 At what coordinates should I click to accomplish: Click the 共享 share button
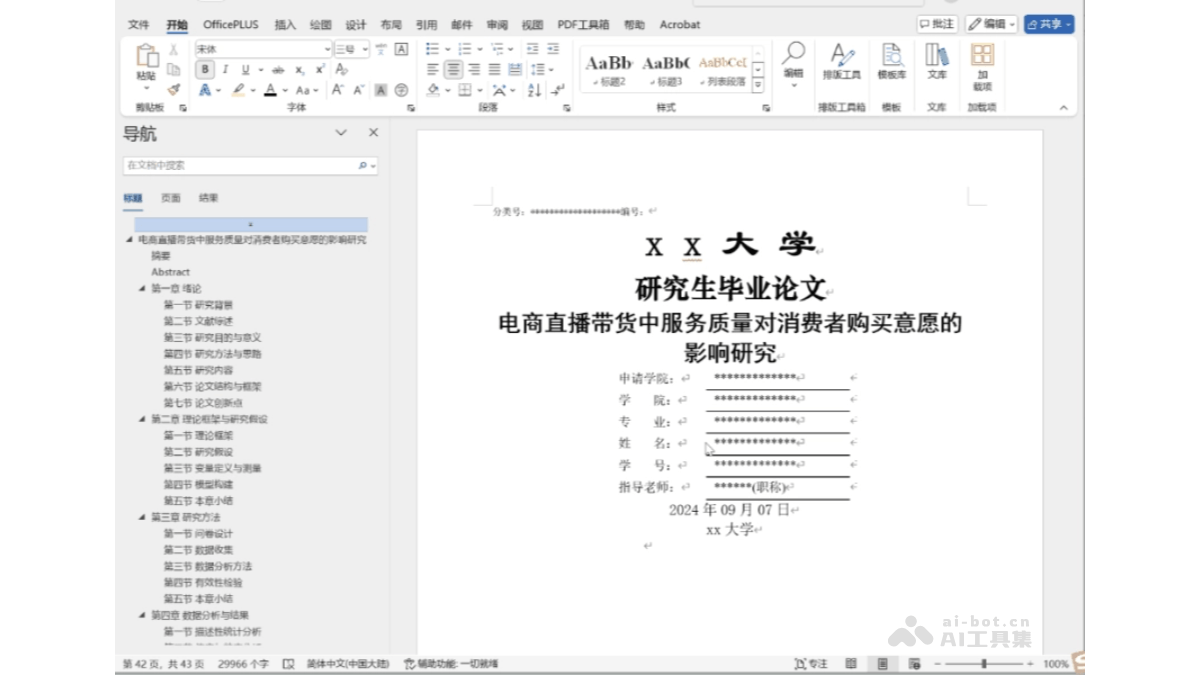(x=1049, y=24)
